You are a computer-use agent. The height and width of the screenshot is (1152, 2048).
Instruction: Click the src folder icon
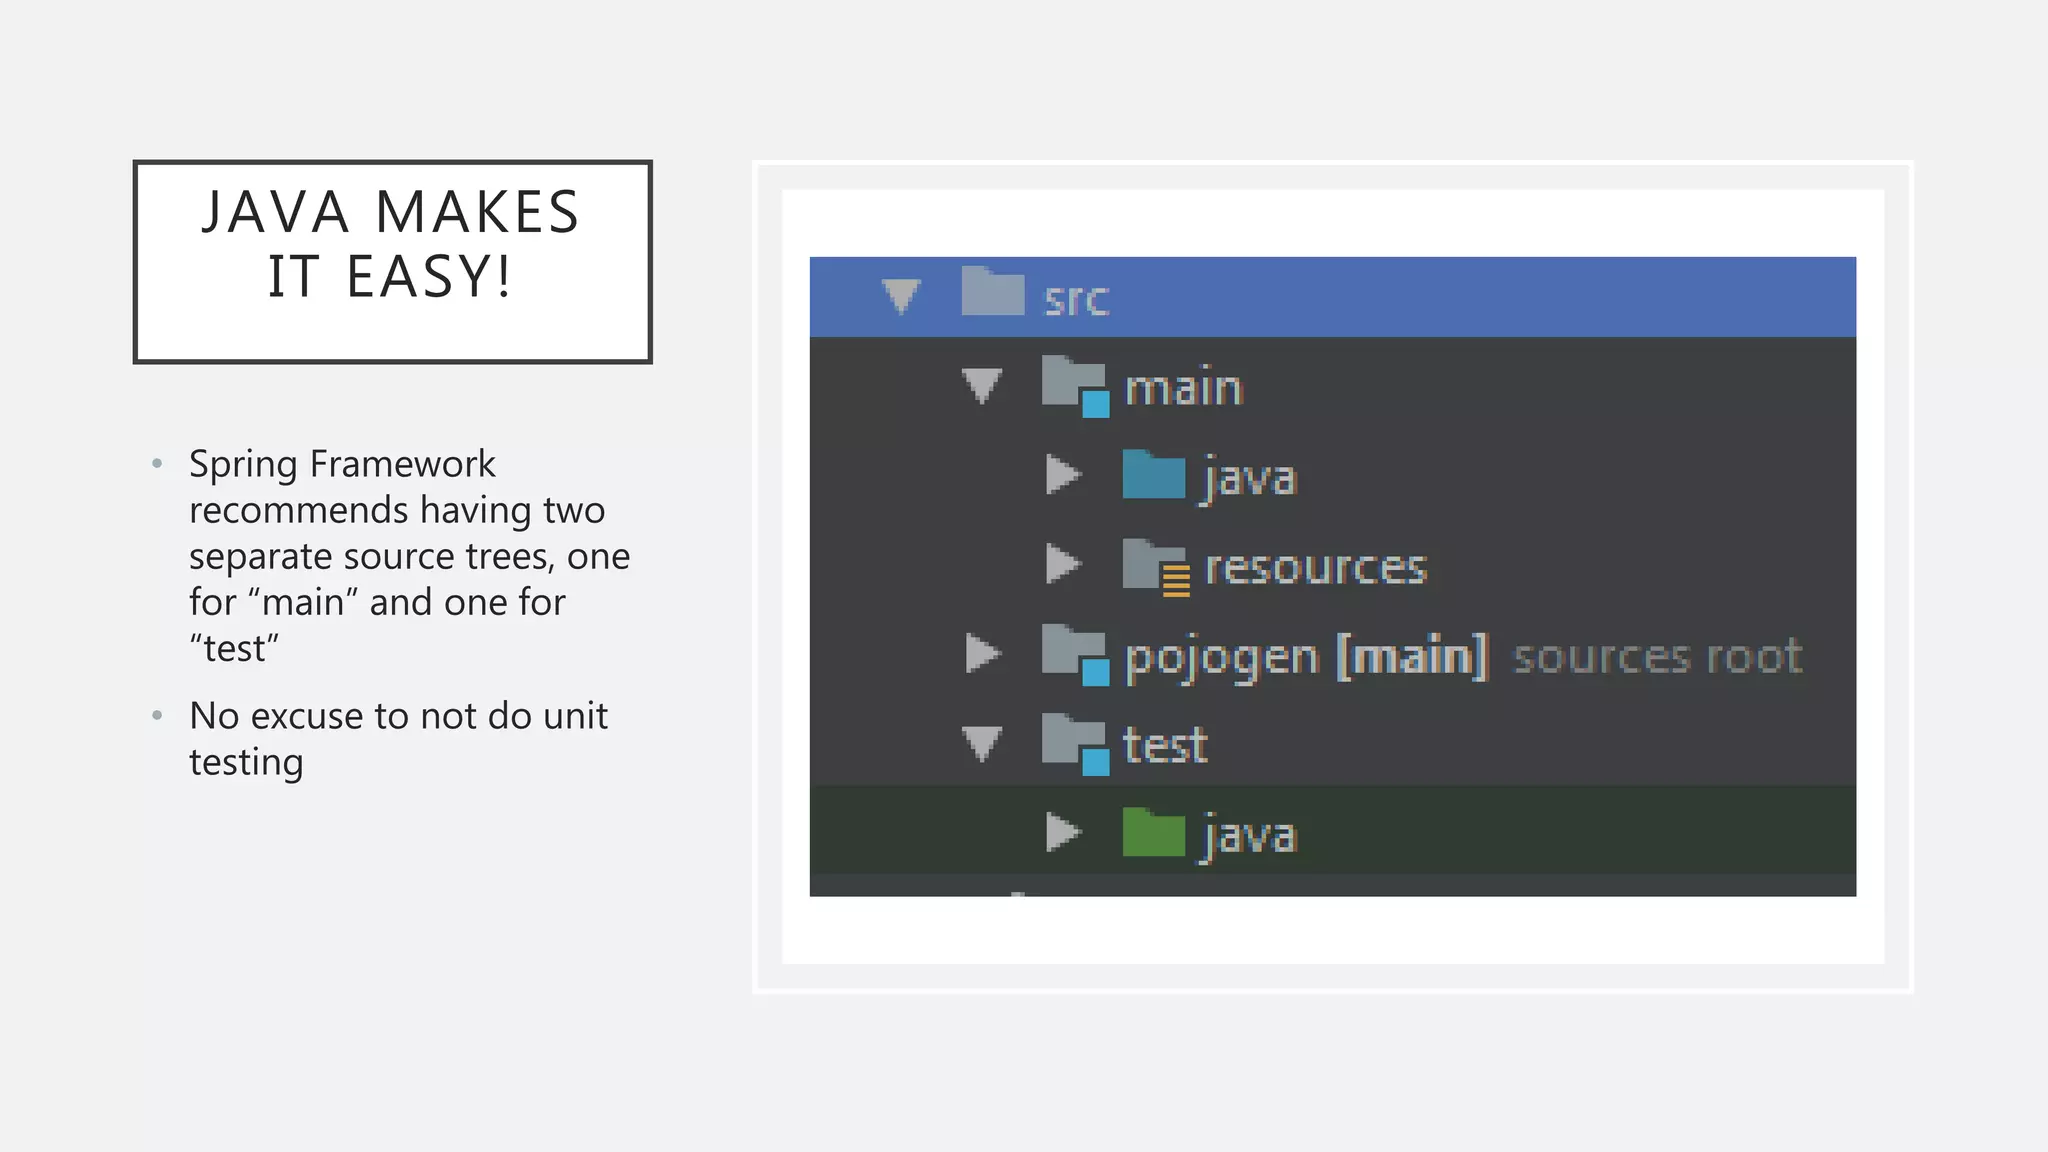992,292
